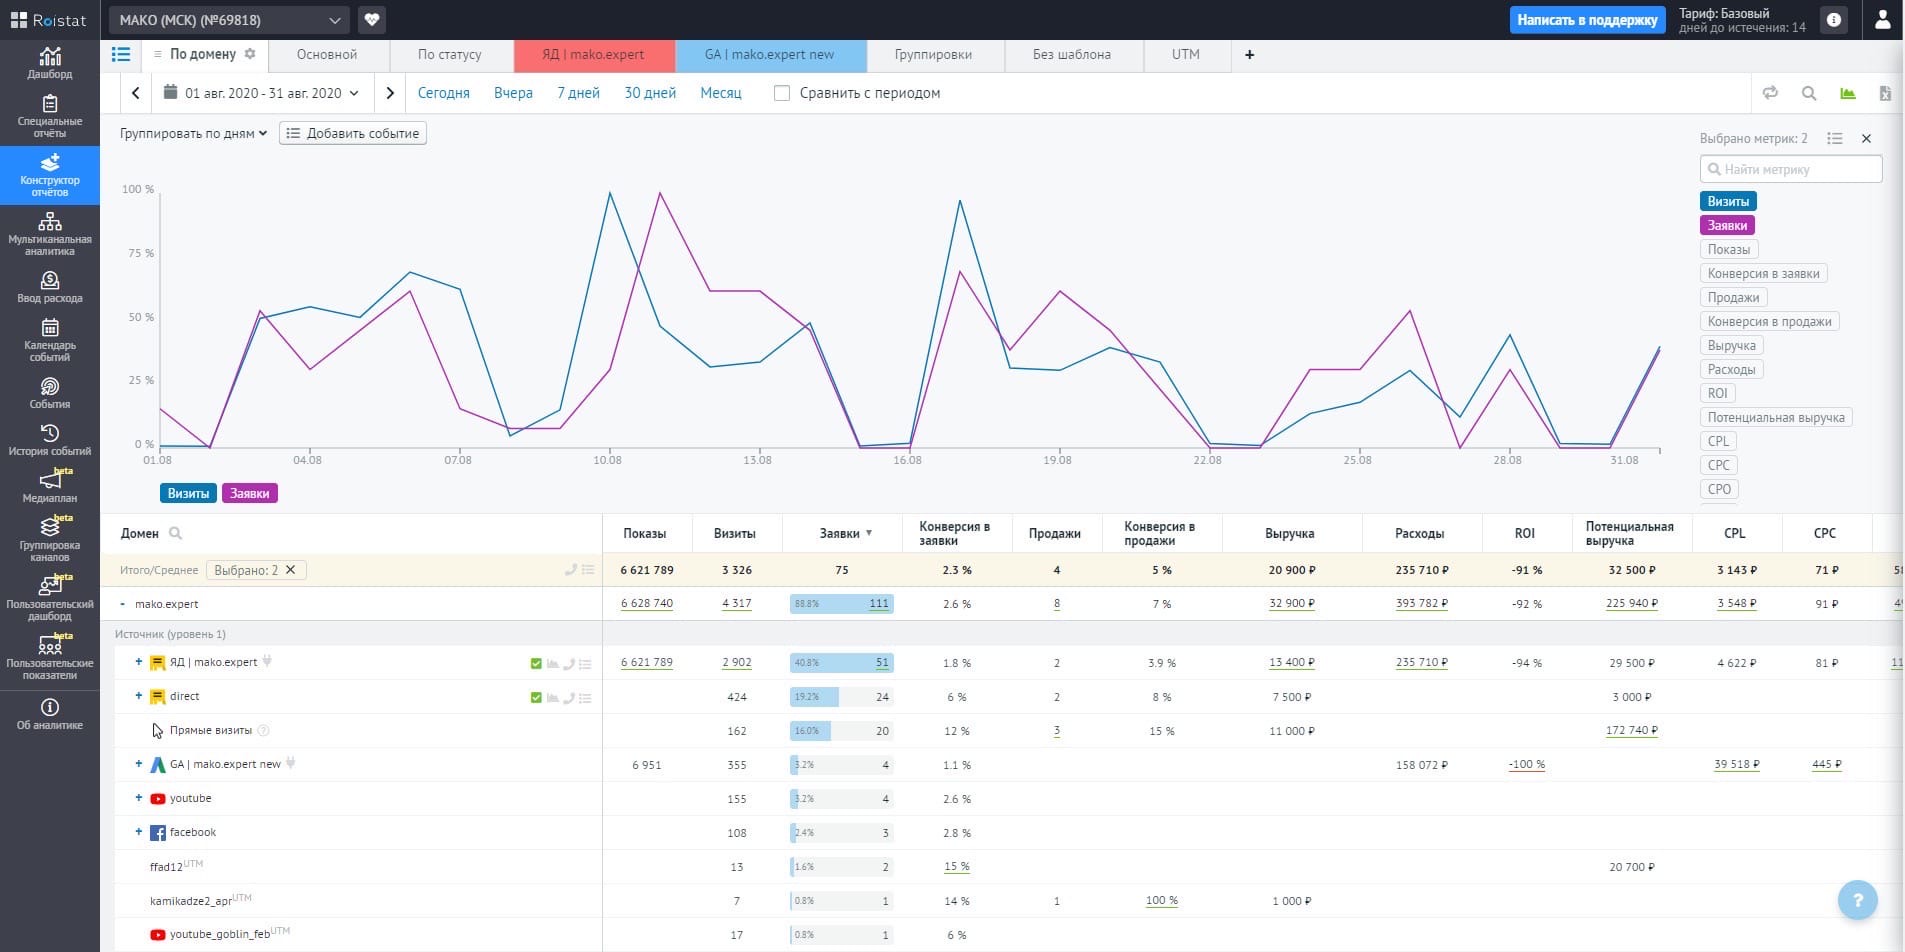Open the Дашборд sidebar icon
The width and height of the screenshot is (1905, 952).
click(x=50, y=62)
